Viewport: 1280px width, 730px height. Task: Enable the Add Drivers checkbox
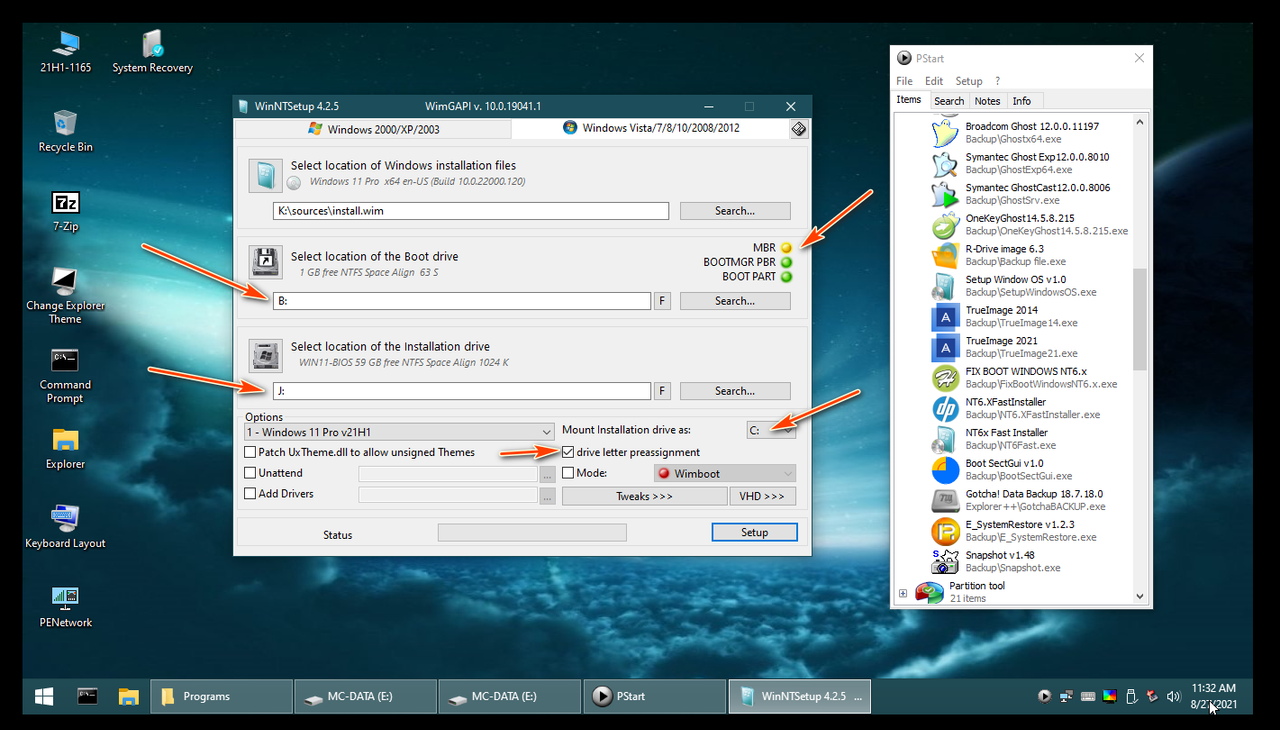(251, 494)
